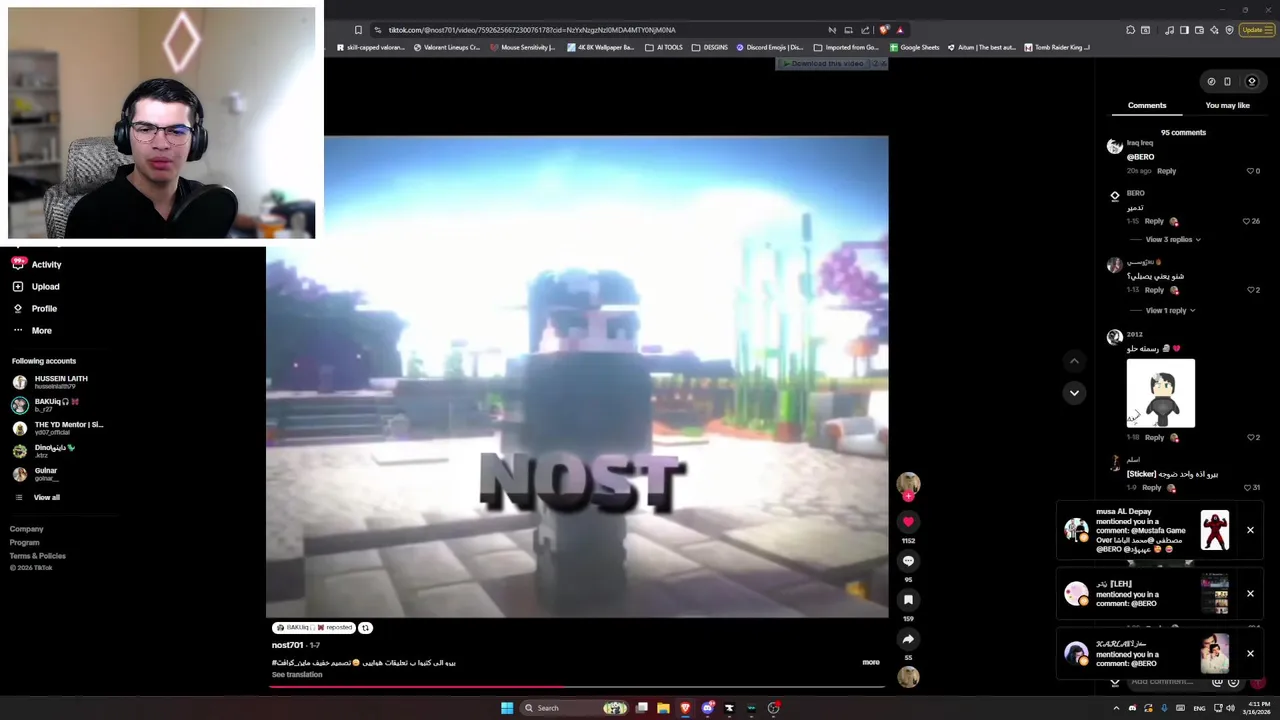Dismiss the musa AL Depay mention notification
Screen dimensions: 1280x720
[x=1250, y=530]
